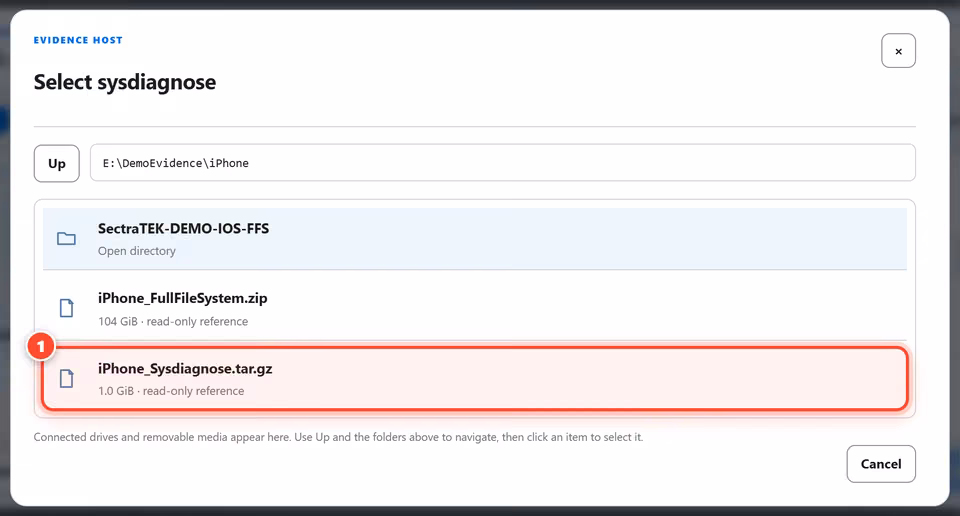Select the iPhone_FullFileSystem.zip file icon
The height and width of the screenshot is (516, 960).
tap(66, 308)
